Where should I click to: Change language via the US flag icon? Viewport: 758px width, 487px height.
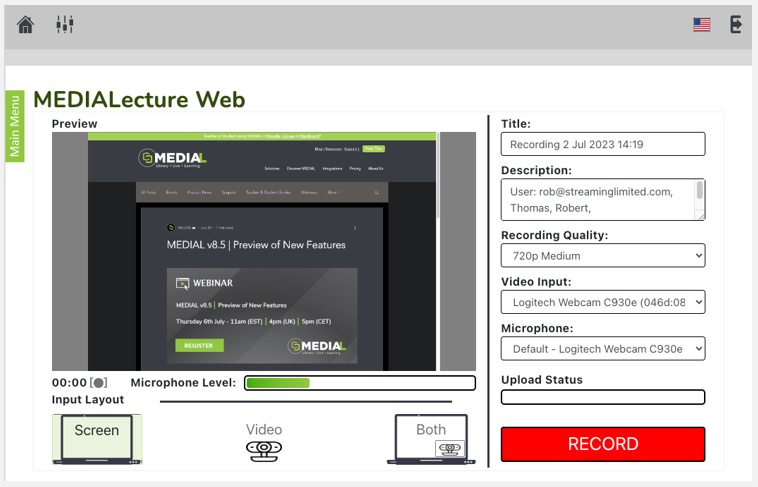(x=701, y=25)
